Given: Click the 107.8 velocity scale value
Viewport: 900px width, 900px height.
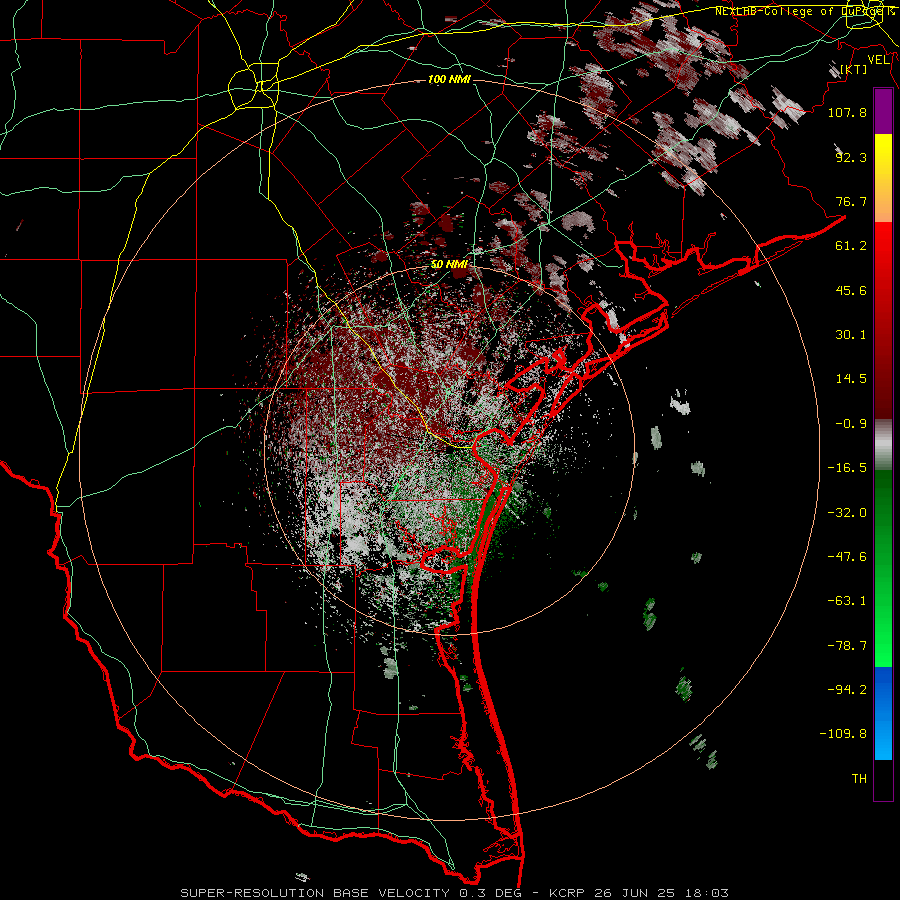Looking at the screenshot, I should (x=847, y=112).
